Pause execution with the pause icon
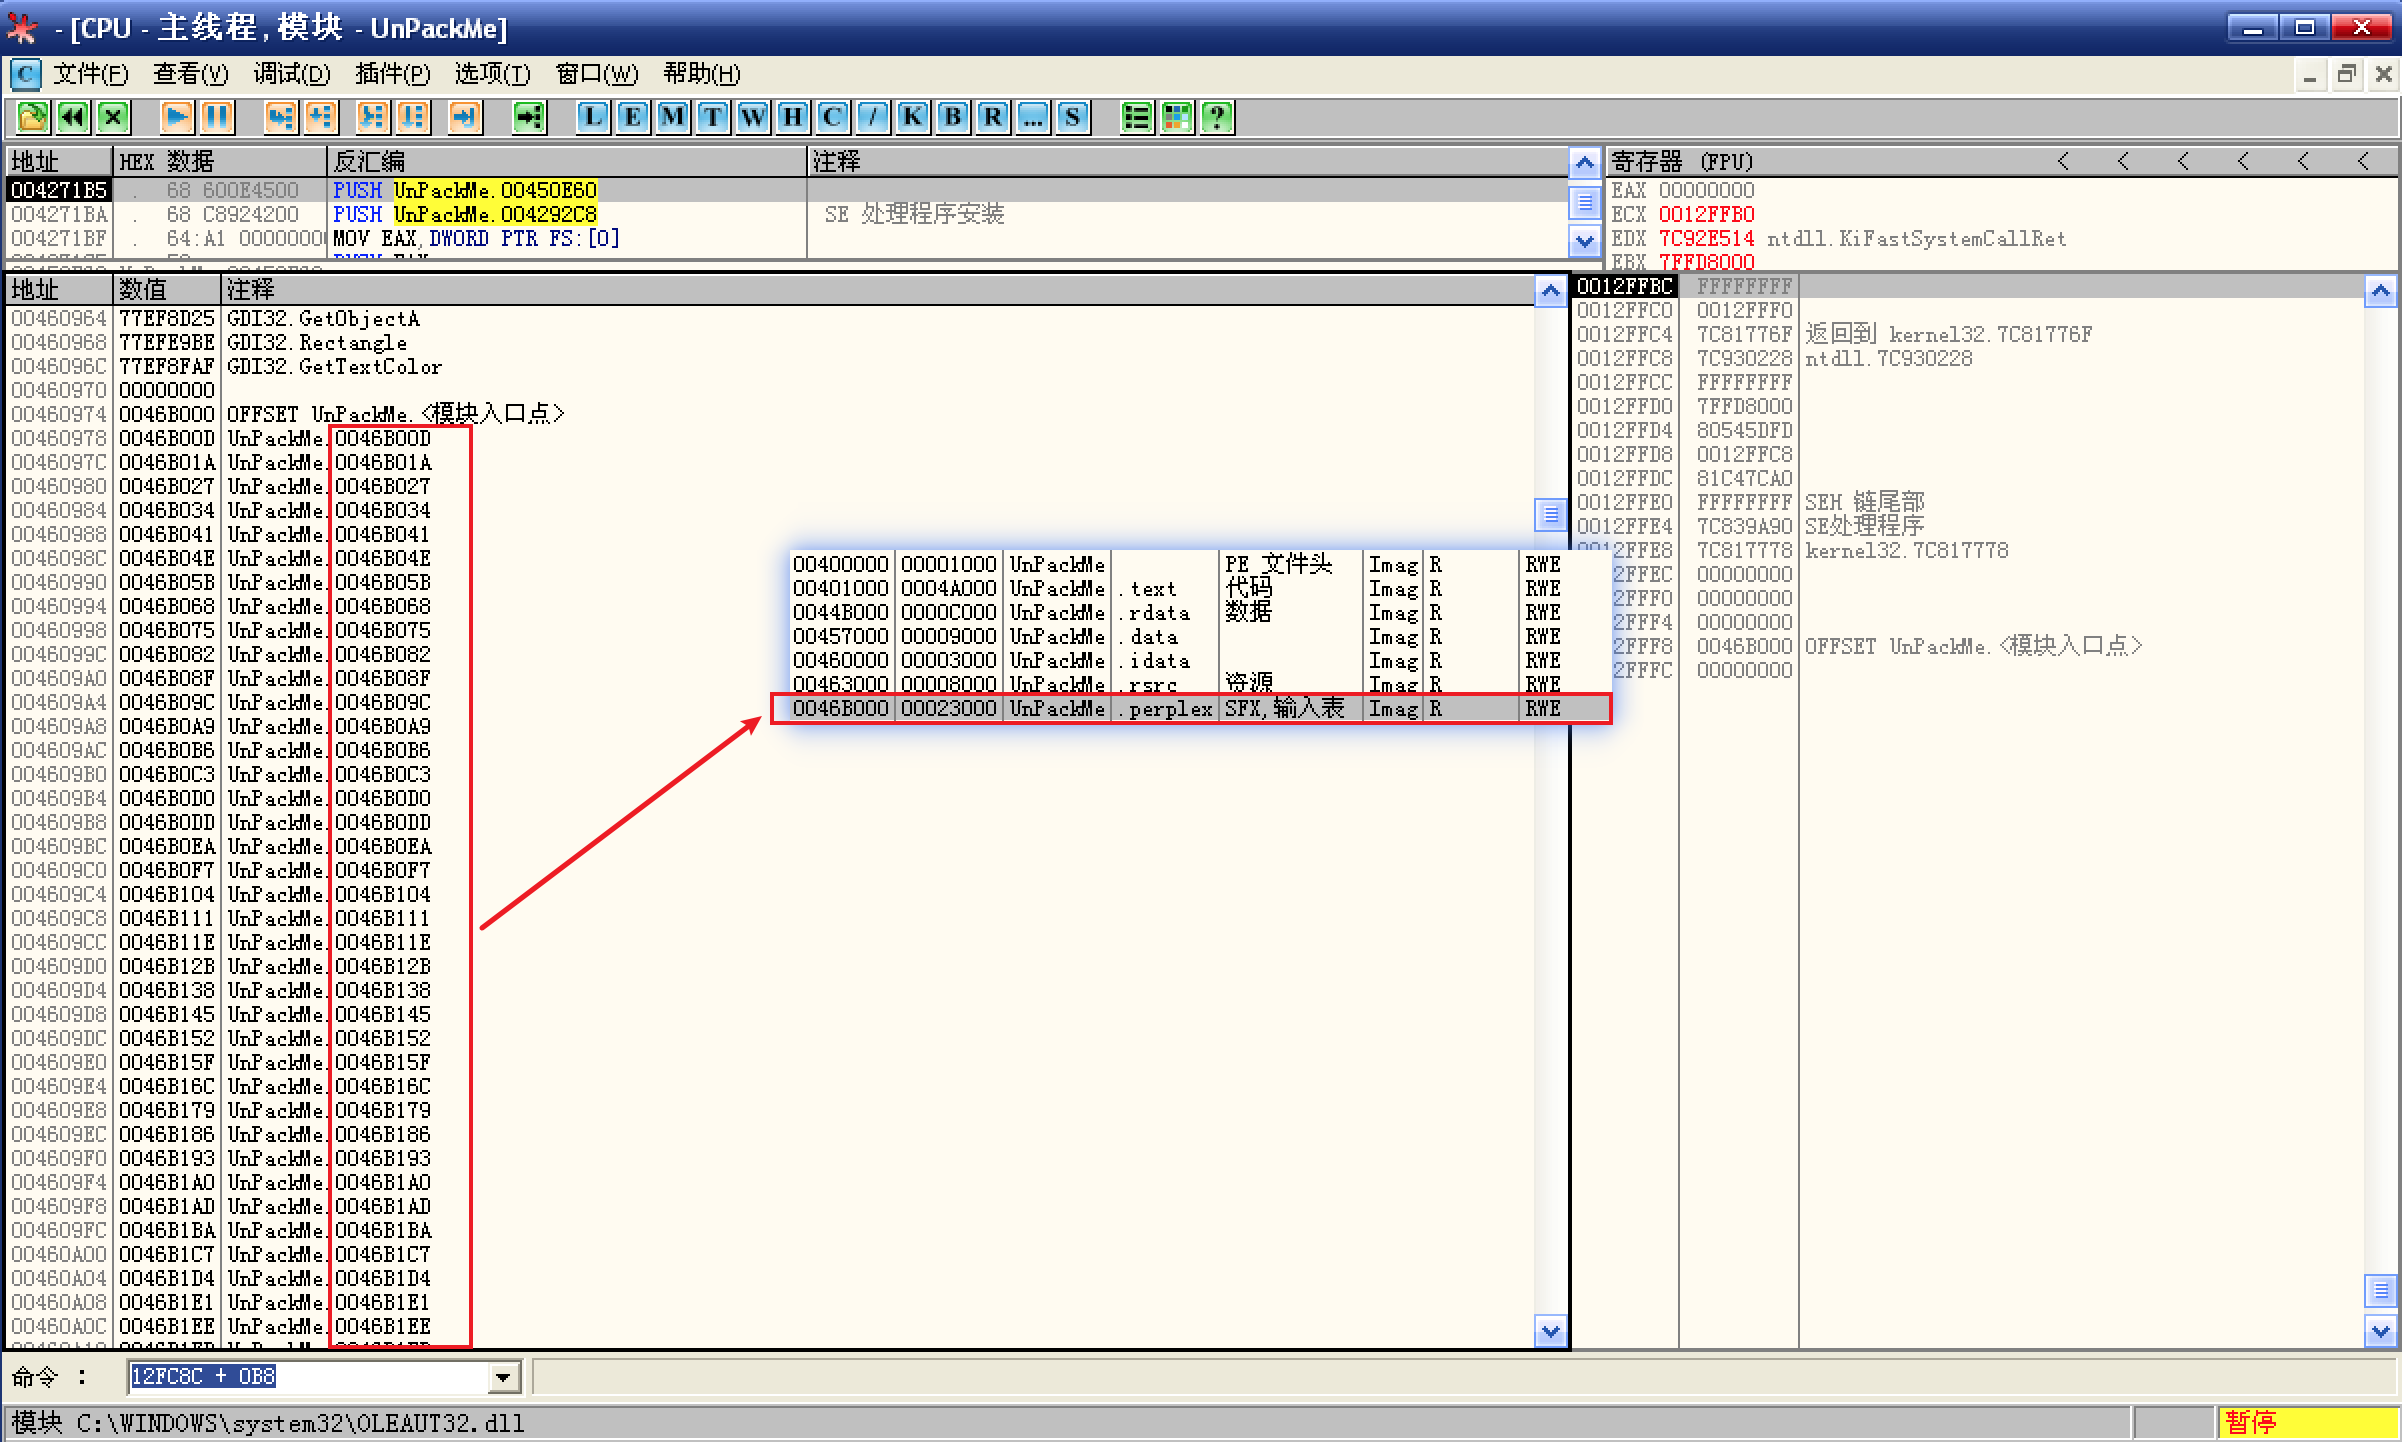 pyautogui.click(x=217, y=117)
